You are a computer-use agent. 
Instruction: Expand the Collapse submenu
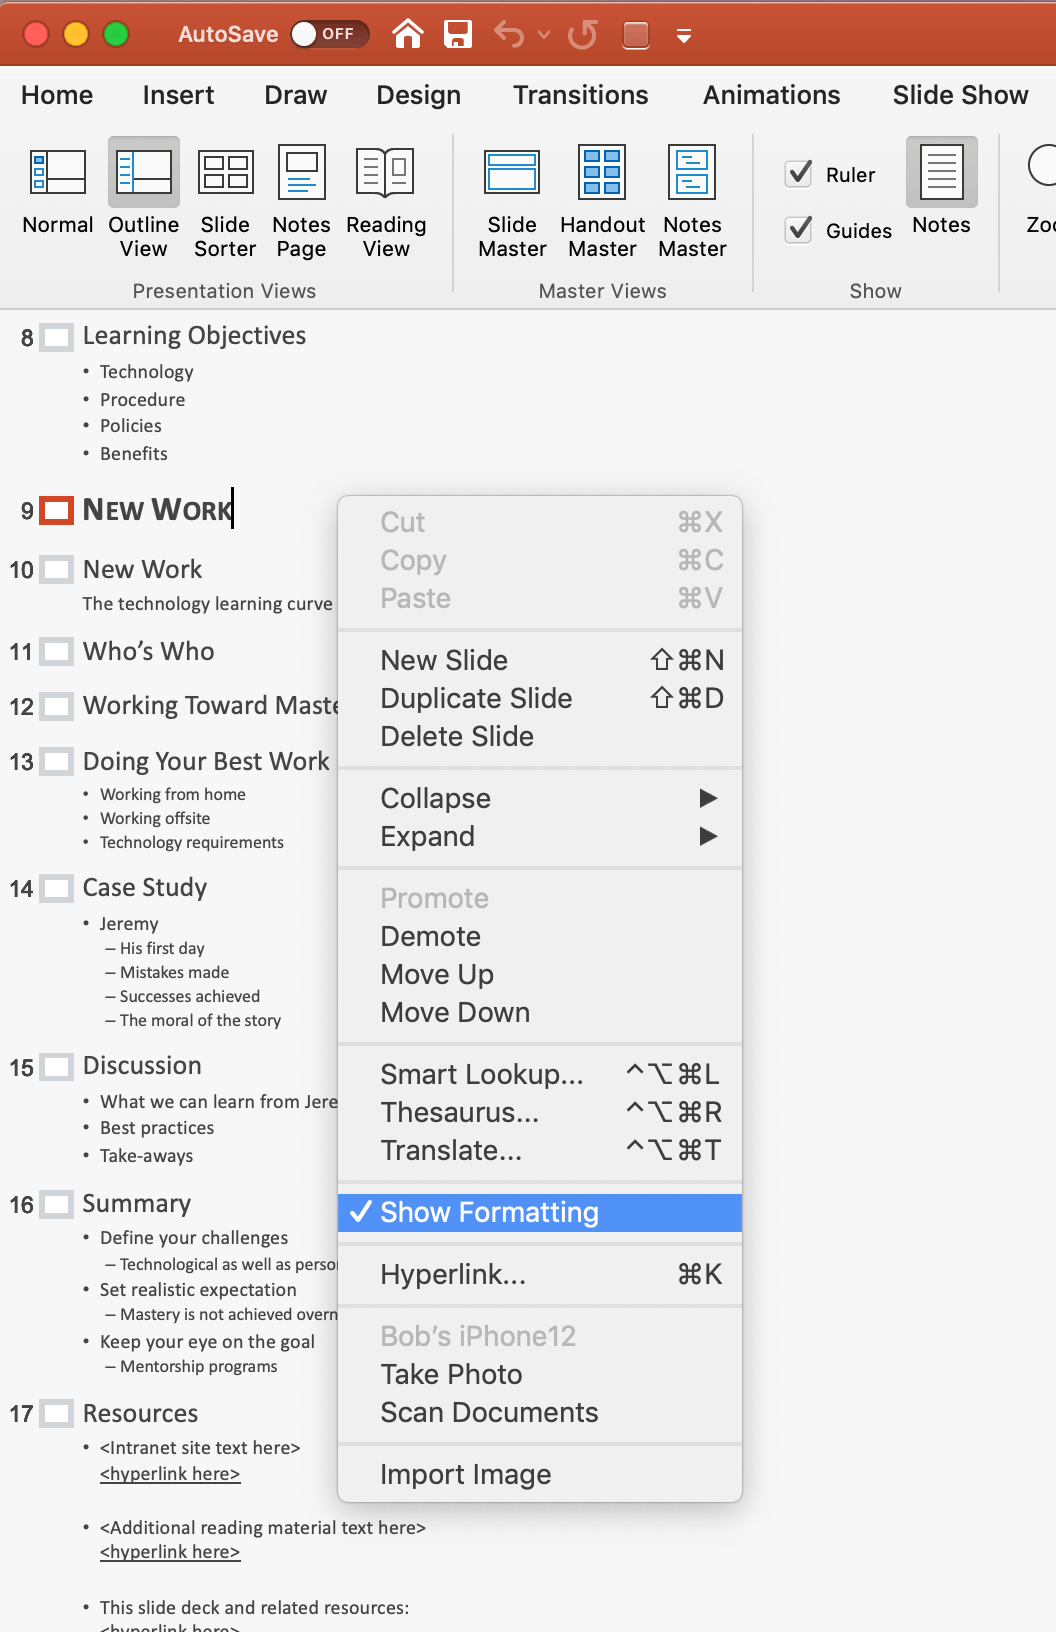[x=540, y=798]
